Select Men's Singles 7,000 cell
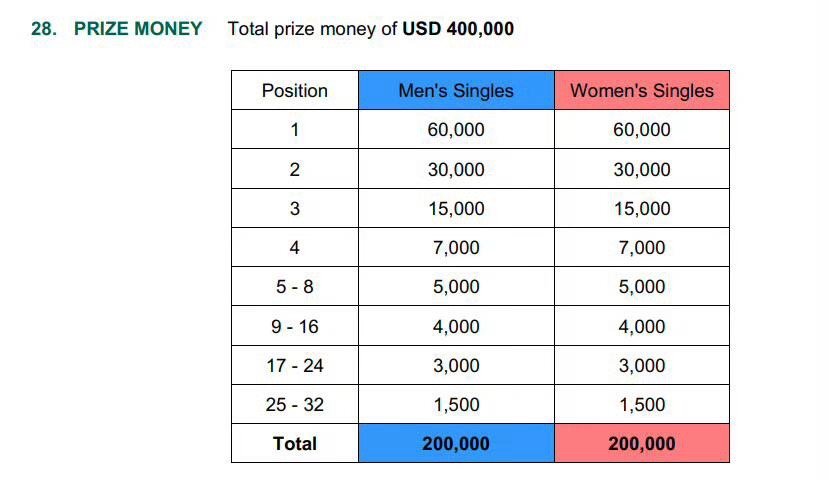829x480 pixels. 456,247
